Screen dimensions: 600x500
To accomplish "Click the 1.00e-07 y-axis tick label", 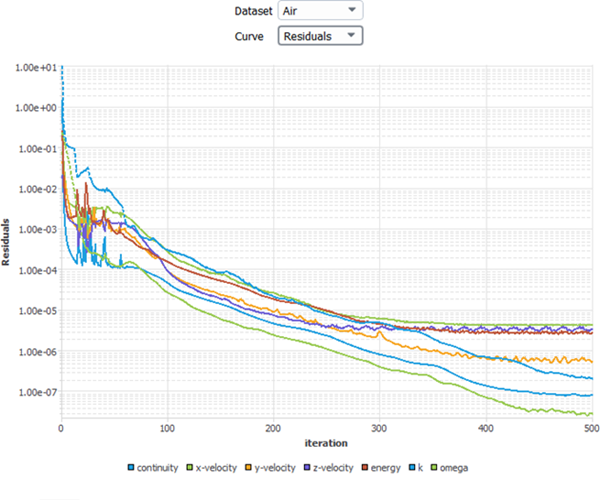I will click(38, 393).
